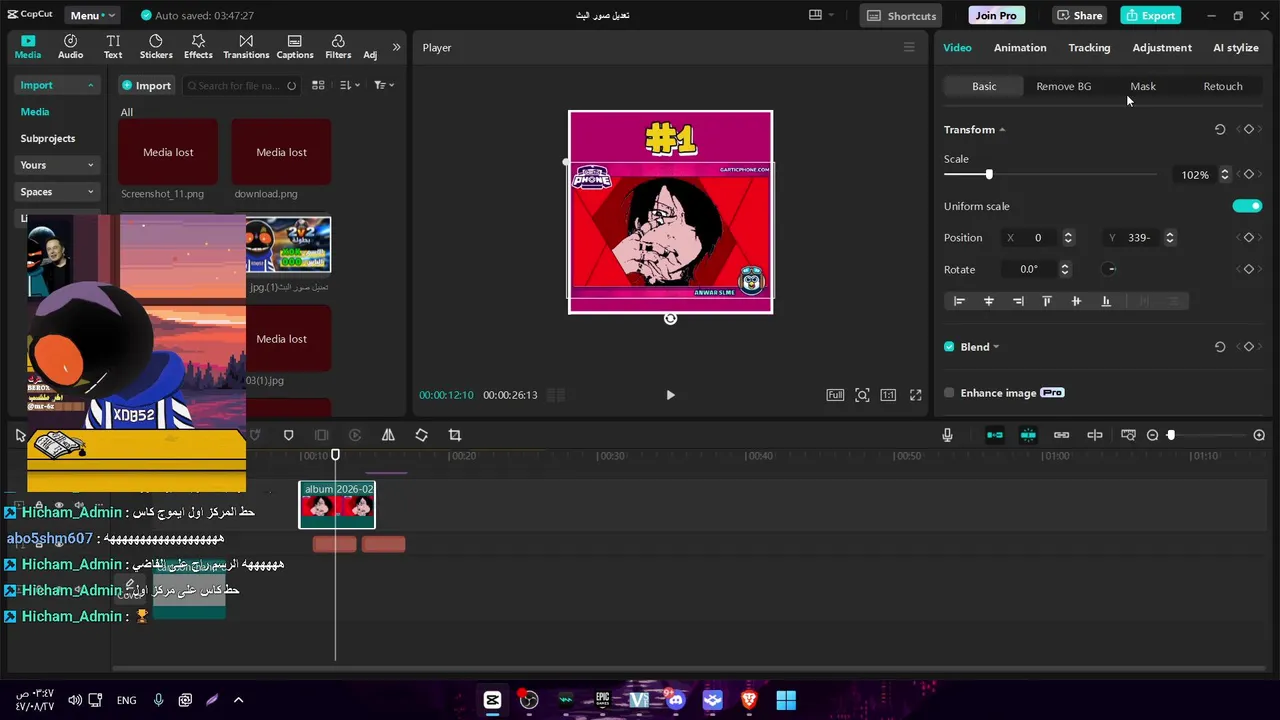Click the Join Pro button
The image size is (1280, 720).
point(996,15)
